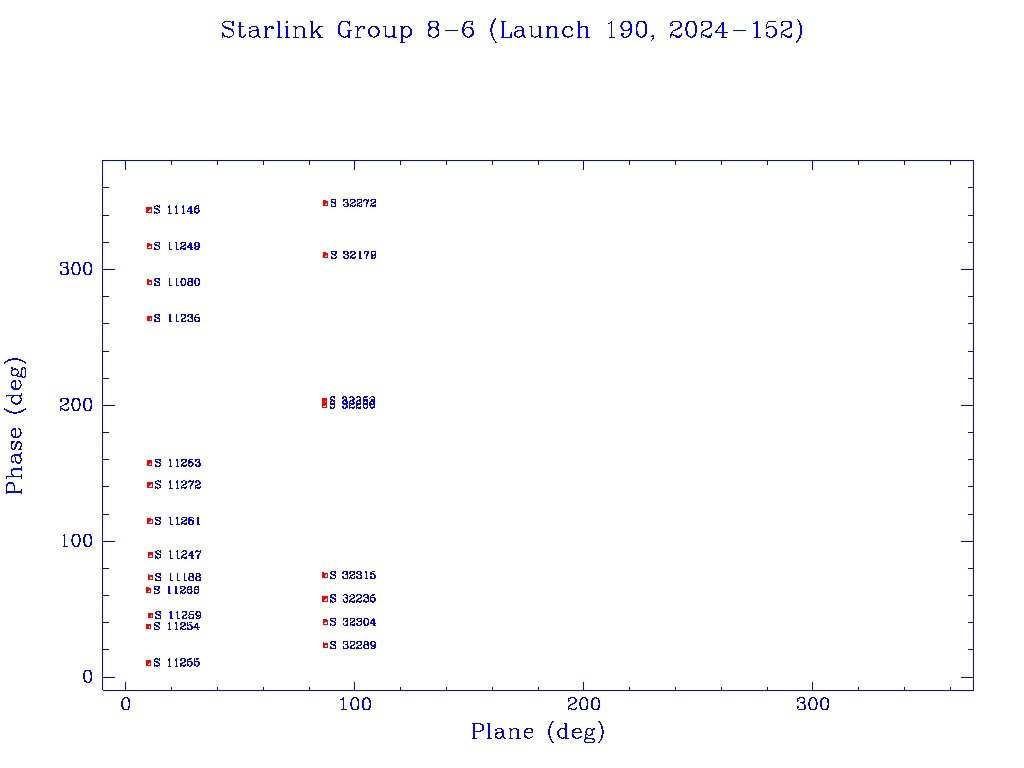1024x768 pixels.
Task: Click the satellite label S 11249
Action: (177, 246)
